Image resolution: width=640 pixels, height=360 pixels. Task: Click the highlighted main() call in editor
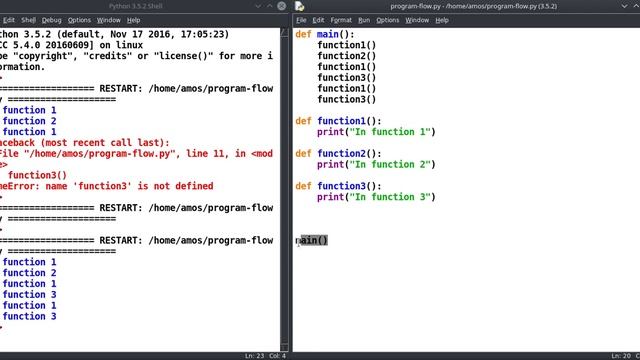(x=312, y=240)
